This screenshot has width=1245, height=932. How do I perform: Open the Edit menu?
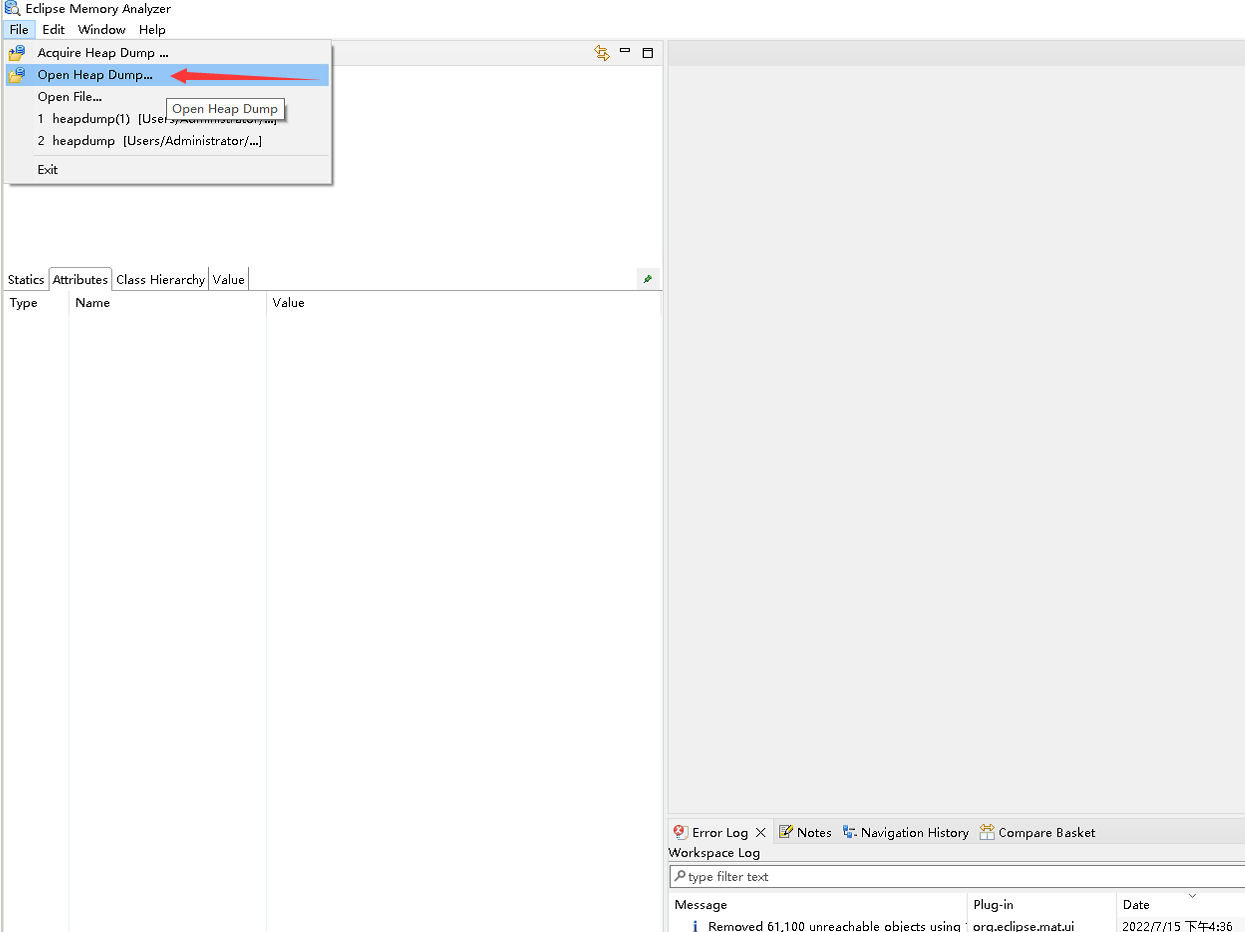pyautogui.click(x=53, y=30)
